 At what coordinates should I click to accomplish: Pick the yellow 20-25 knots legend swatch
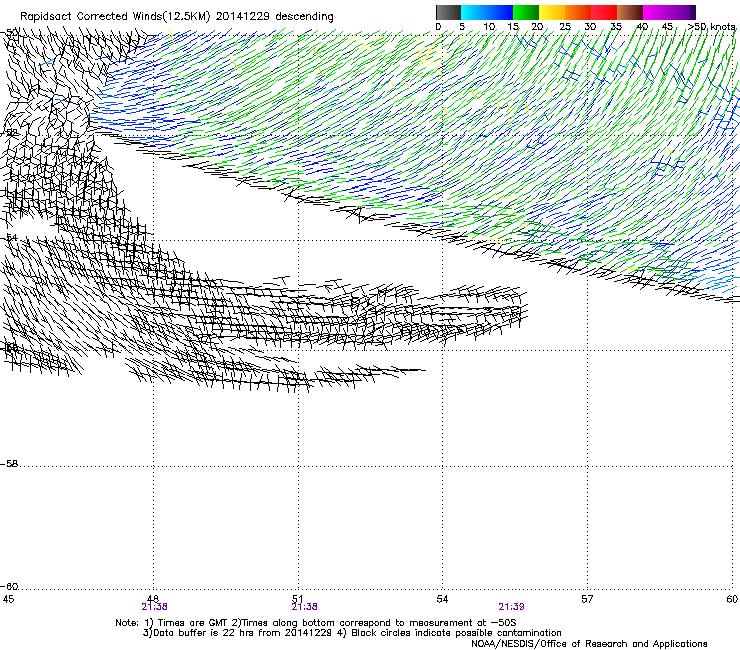(552, 12)
